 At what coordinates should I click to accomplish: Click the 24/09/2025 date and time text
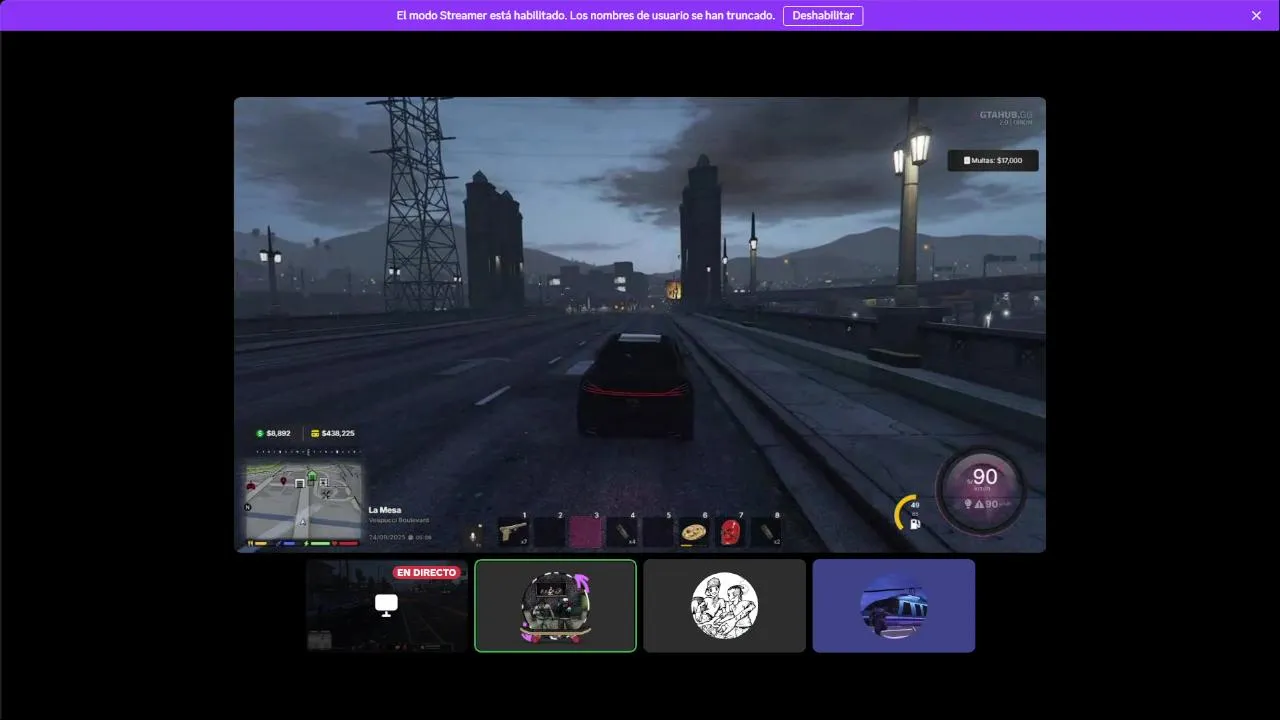tap(400, 537)
